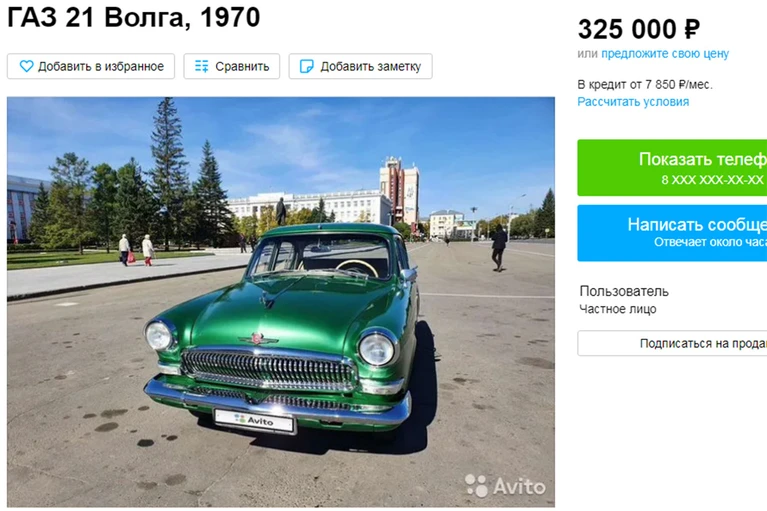
Task: Click the sticky note icon
Action: [x=307, y=66]
